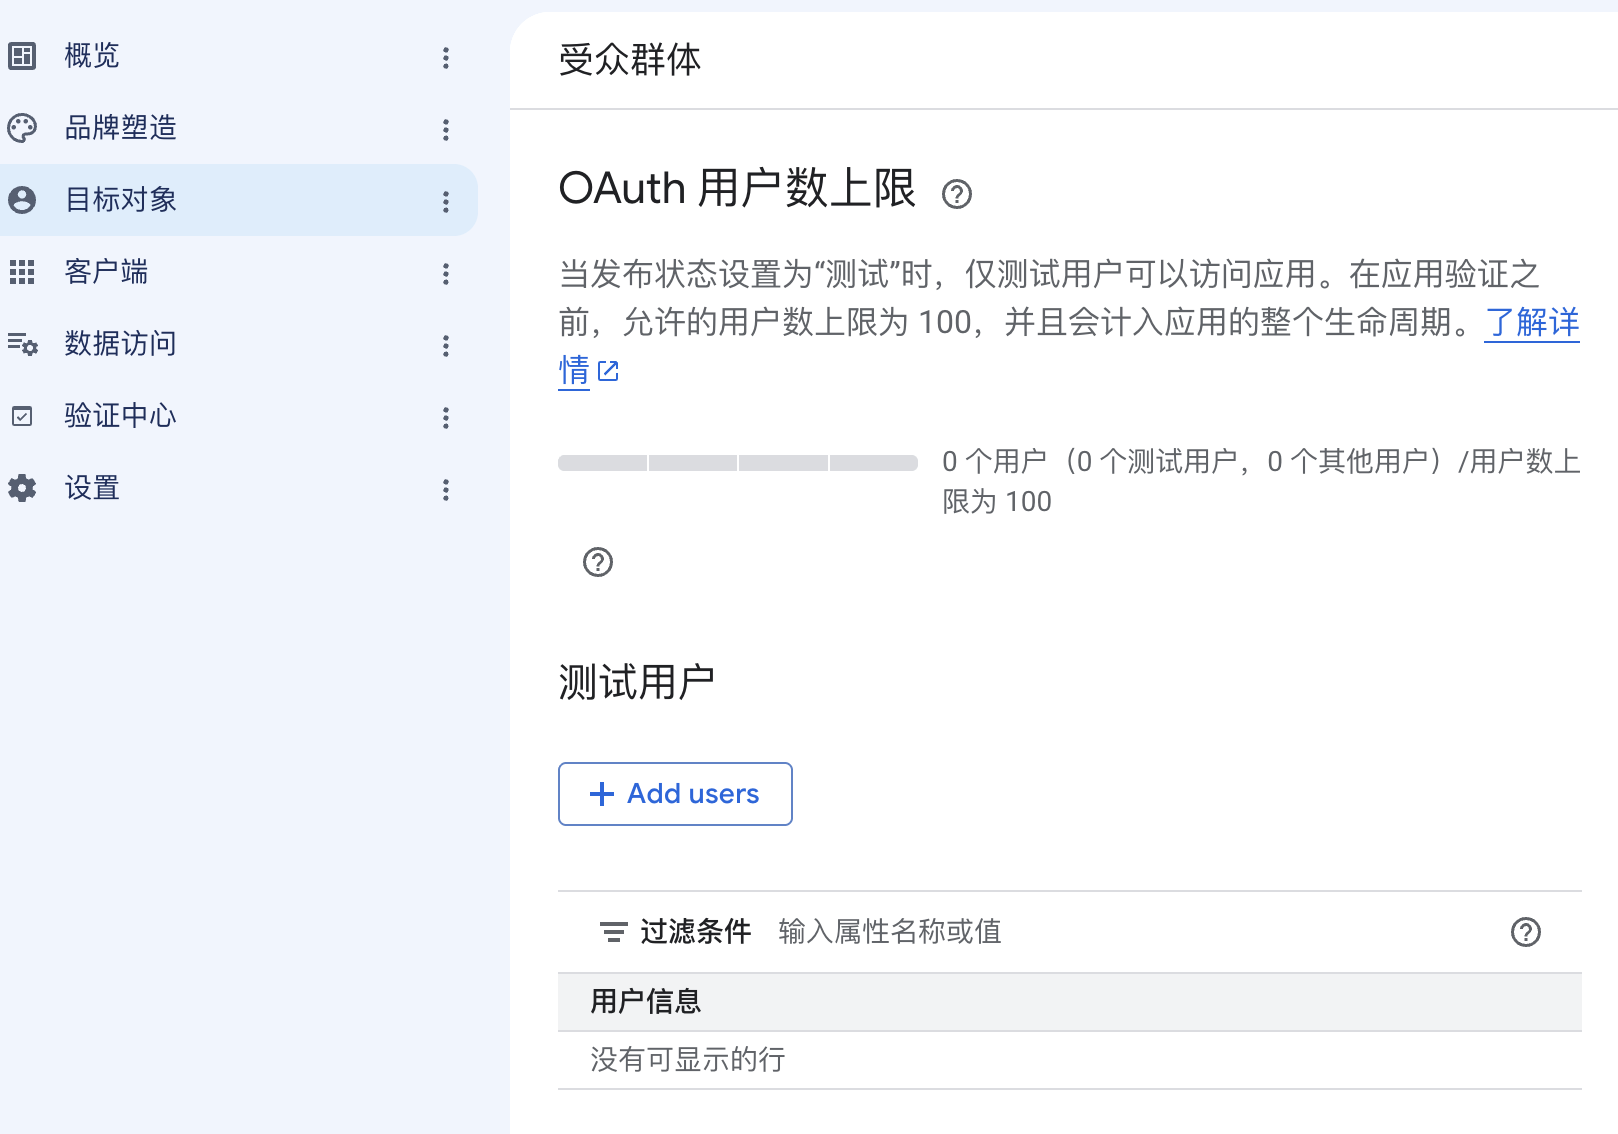Open the more options menu for 数据访问
Viewport: 1618px width, 1134px height.
point(446,345)
